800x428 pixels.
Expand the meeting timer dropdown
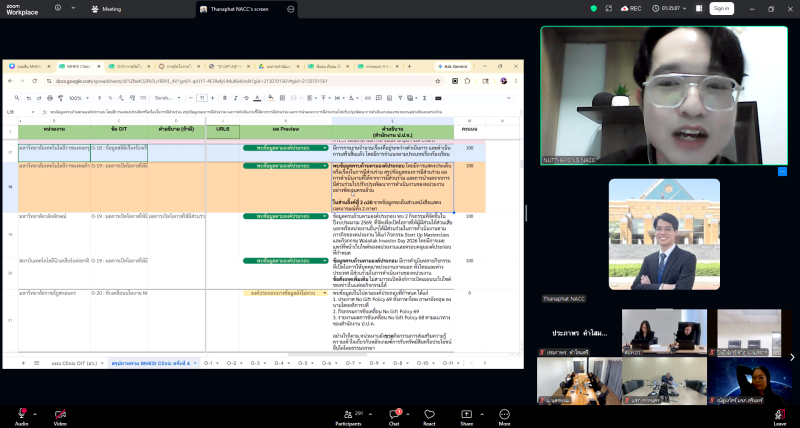pyautogui.click(x=685, y=9)
